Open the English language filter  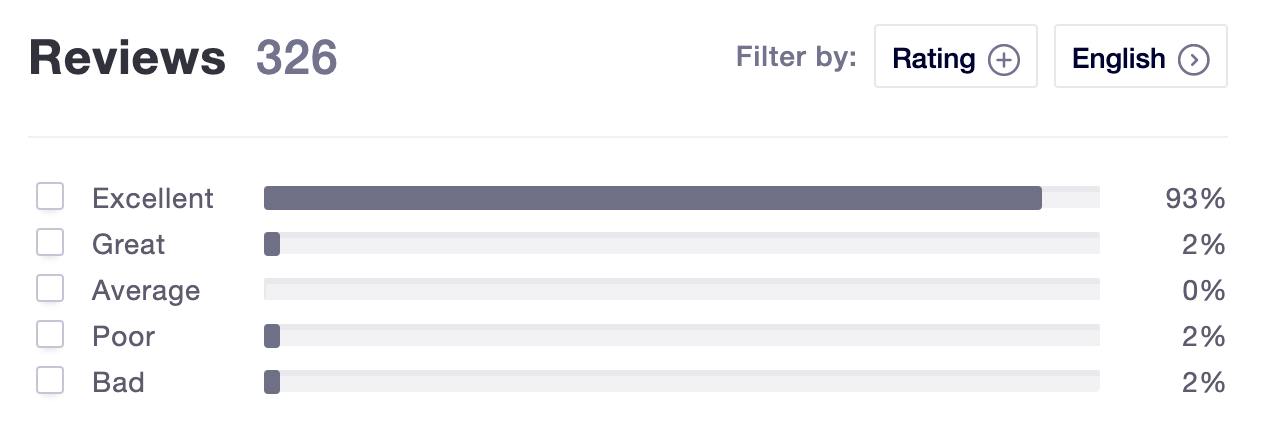click(1141, 57)
